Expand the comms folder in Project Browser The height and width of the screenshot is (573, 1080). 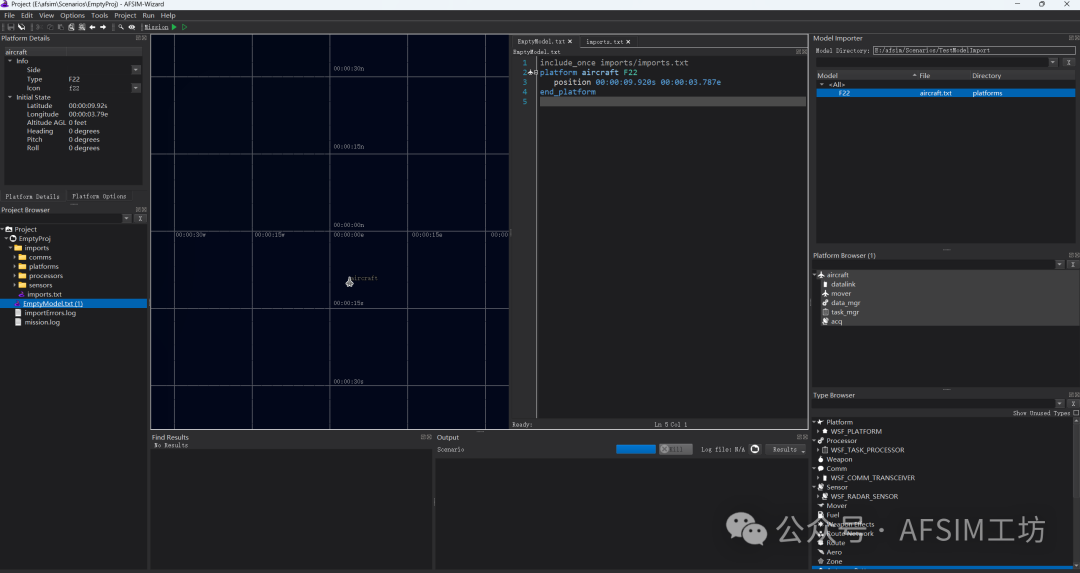click(x=14, y=257)
